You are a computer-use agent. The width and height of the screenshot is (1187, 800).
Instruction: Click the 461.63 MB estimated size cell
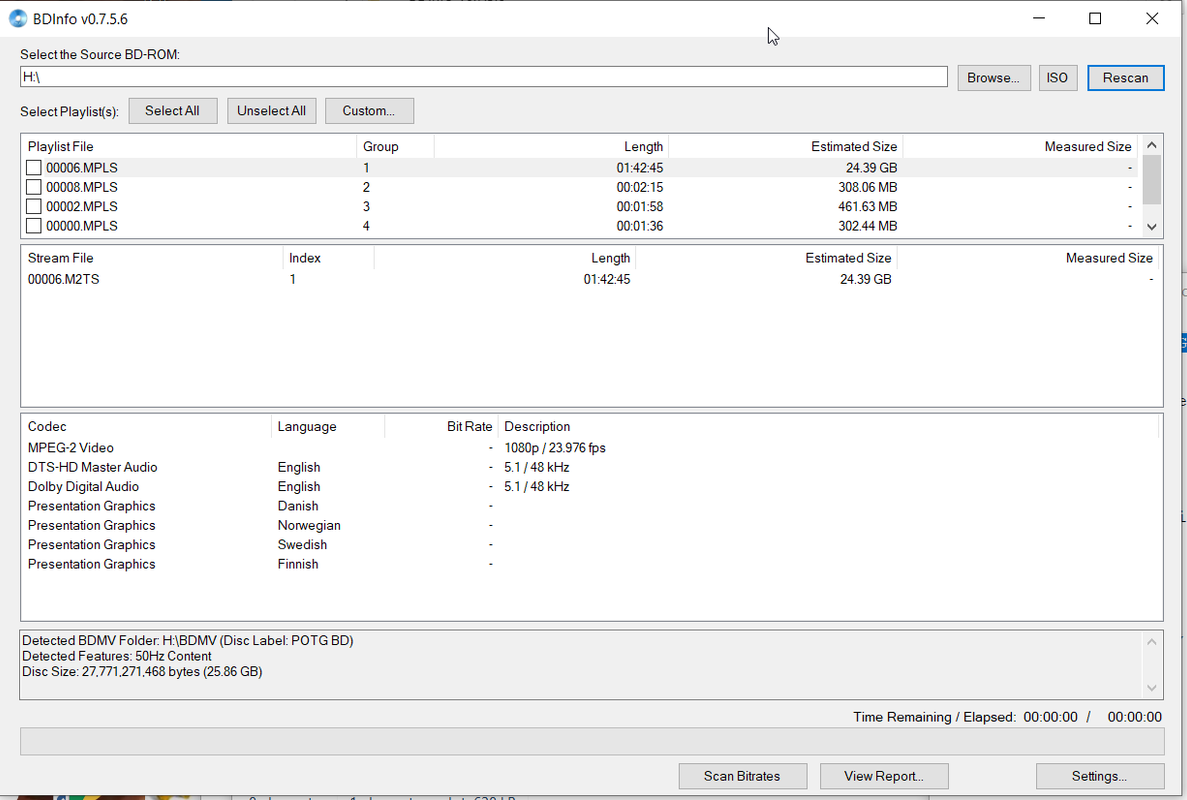tap(868, 207)
